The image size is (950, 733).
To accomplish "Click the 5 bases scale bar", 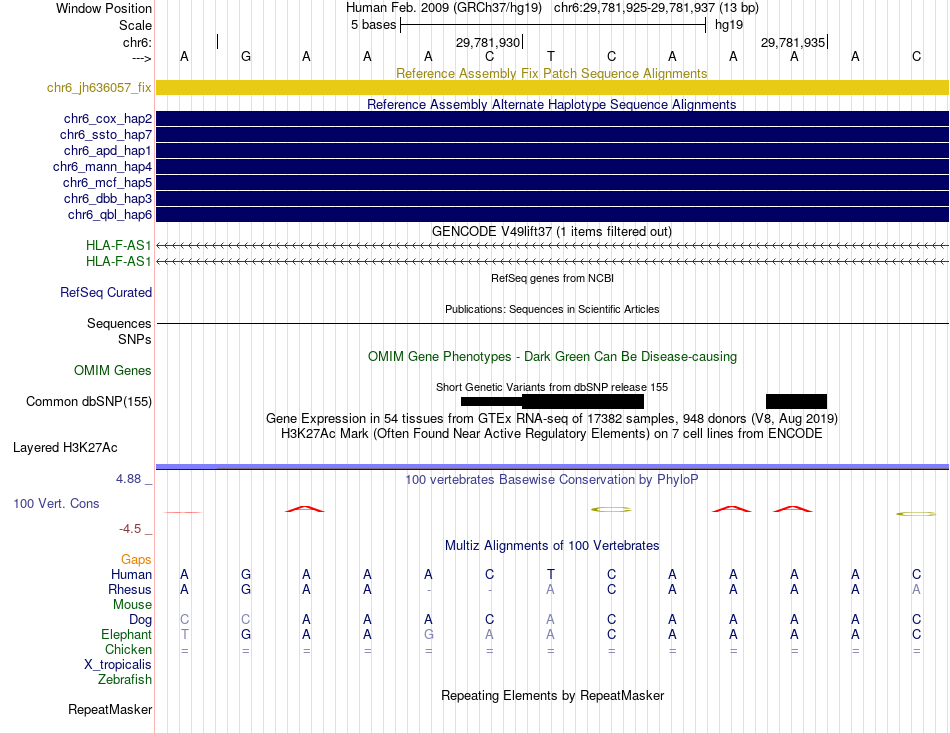I will click(553, 25).
